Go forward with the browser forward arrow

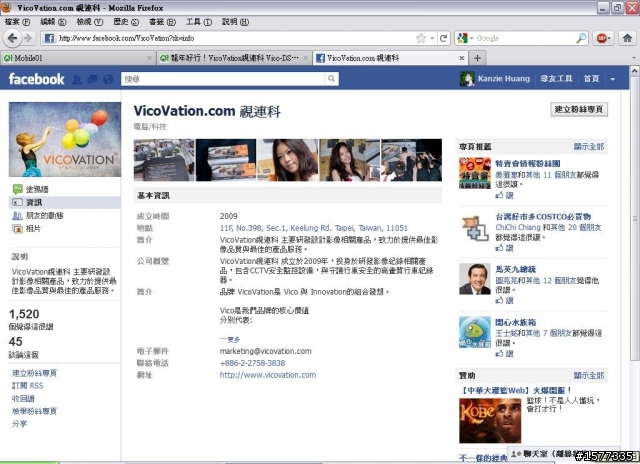pos(28,38)
